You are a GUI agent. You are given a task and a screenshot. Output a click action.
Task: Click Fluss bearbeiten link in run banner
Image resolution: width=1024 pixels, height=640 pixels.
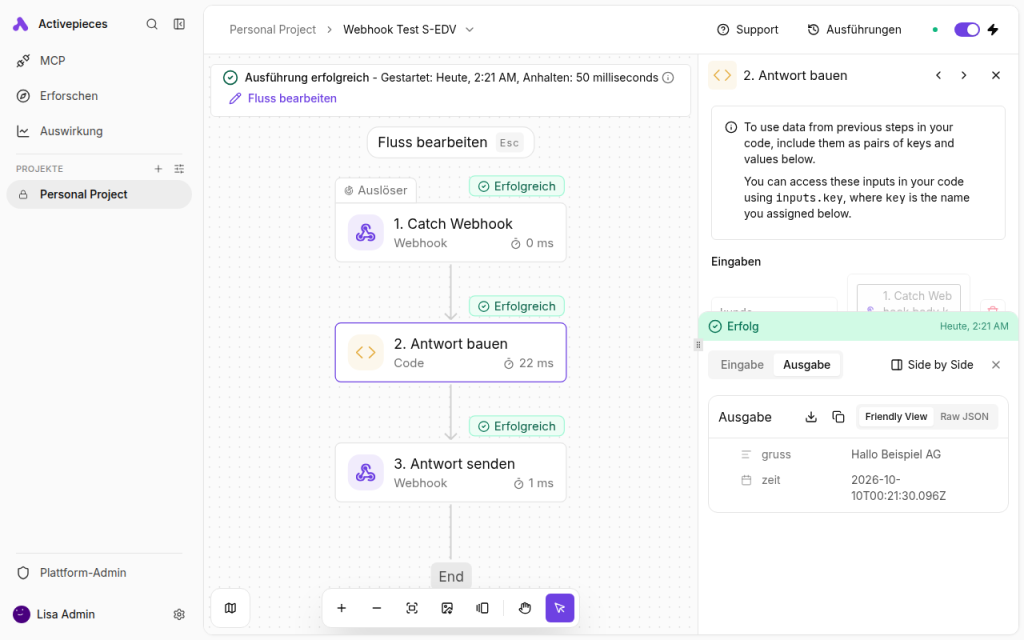(x=283, y=99)
